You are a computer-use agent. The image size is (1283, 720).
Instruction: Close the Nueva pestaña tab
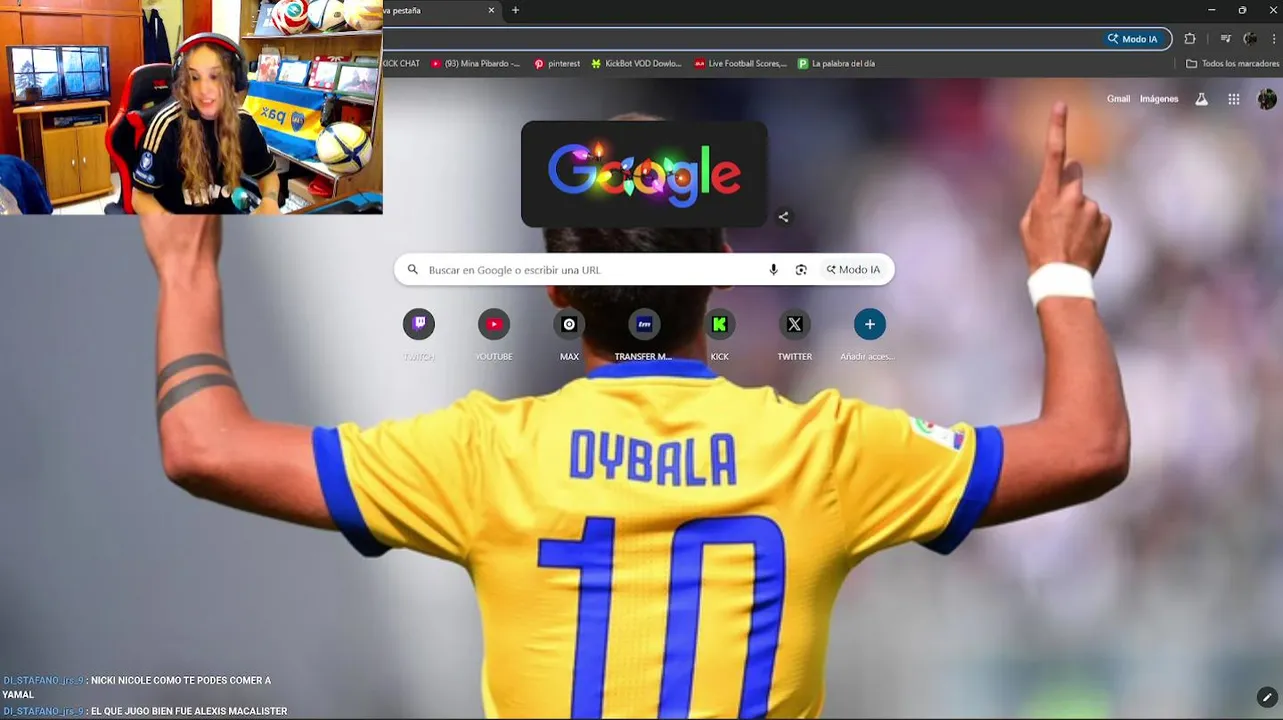(x=491, y=10)
